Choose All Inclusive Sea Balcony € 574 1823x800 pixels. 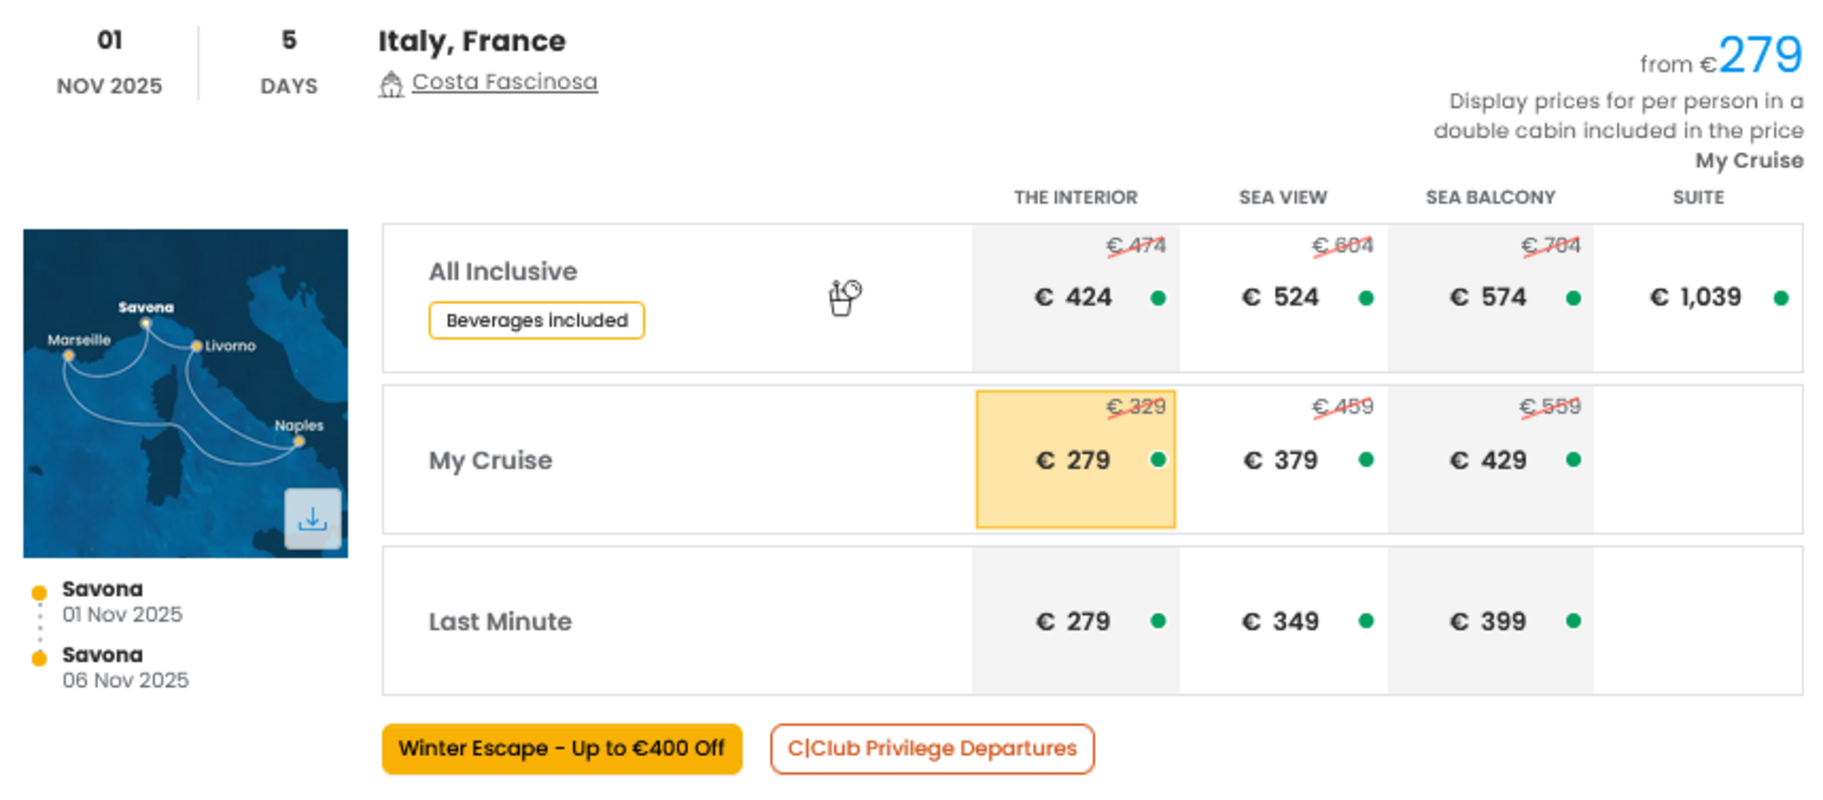tap(1491, 298)
